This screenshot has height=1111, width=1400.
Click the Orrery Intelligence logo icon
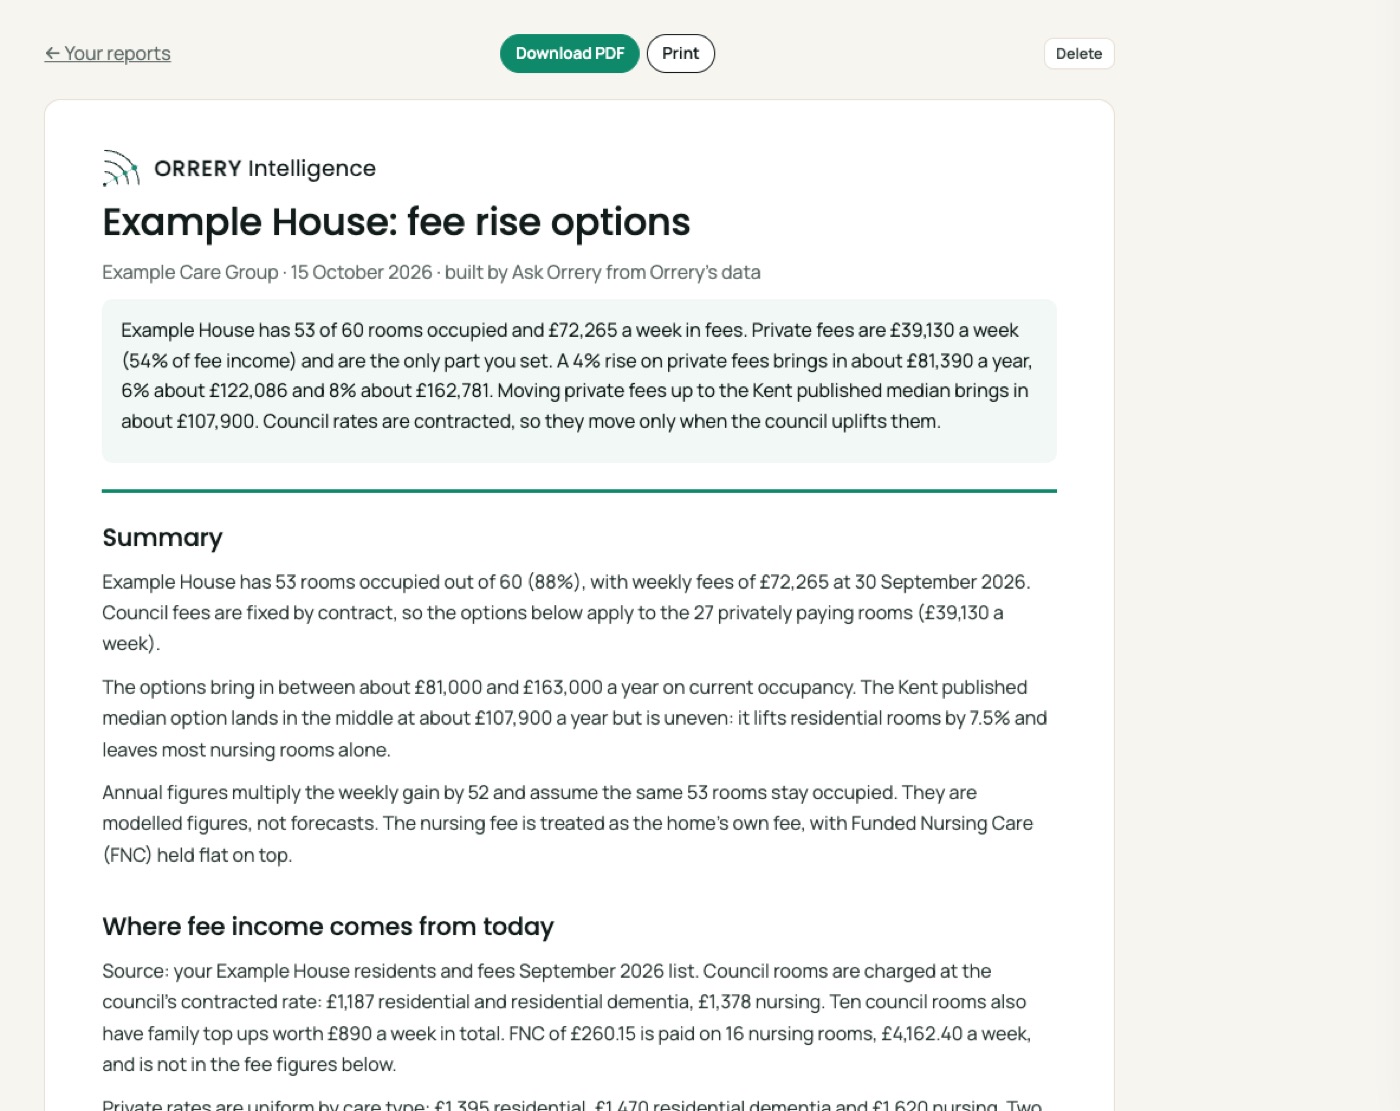(121, 168)
